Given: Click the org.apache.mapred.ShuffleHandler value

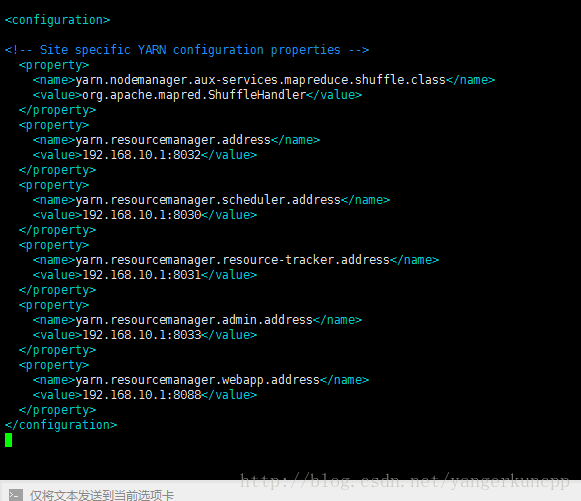Looking at the screenshot, I should pos(194,95).
